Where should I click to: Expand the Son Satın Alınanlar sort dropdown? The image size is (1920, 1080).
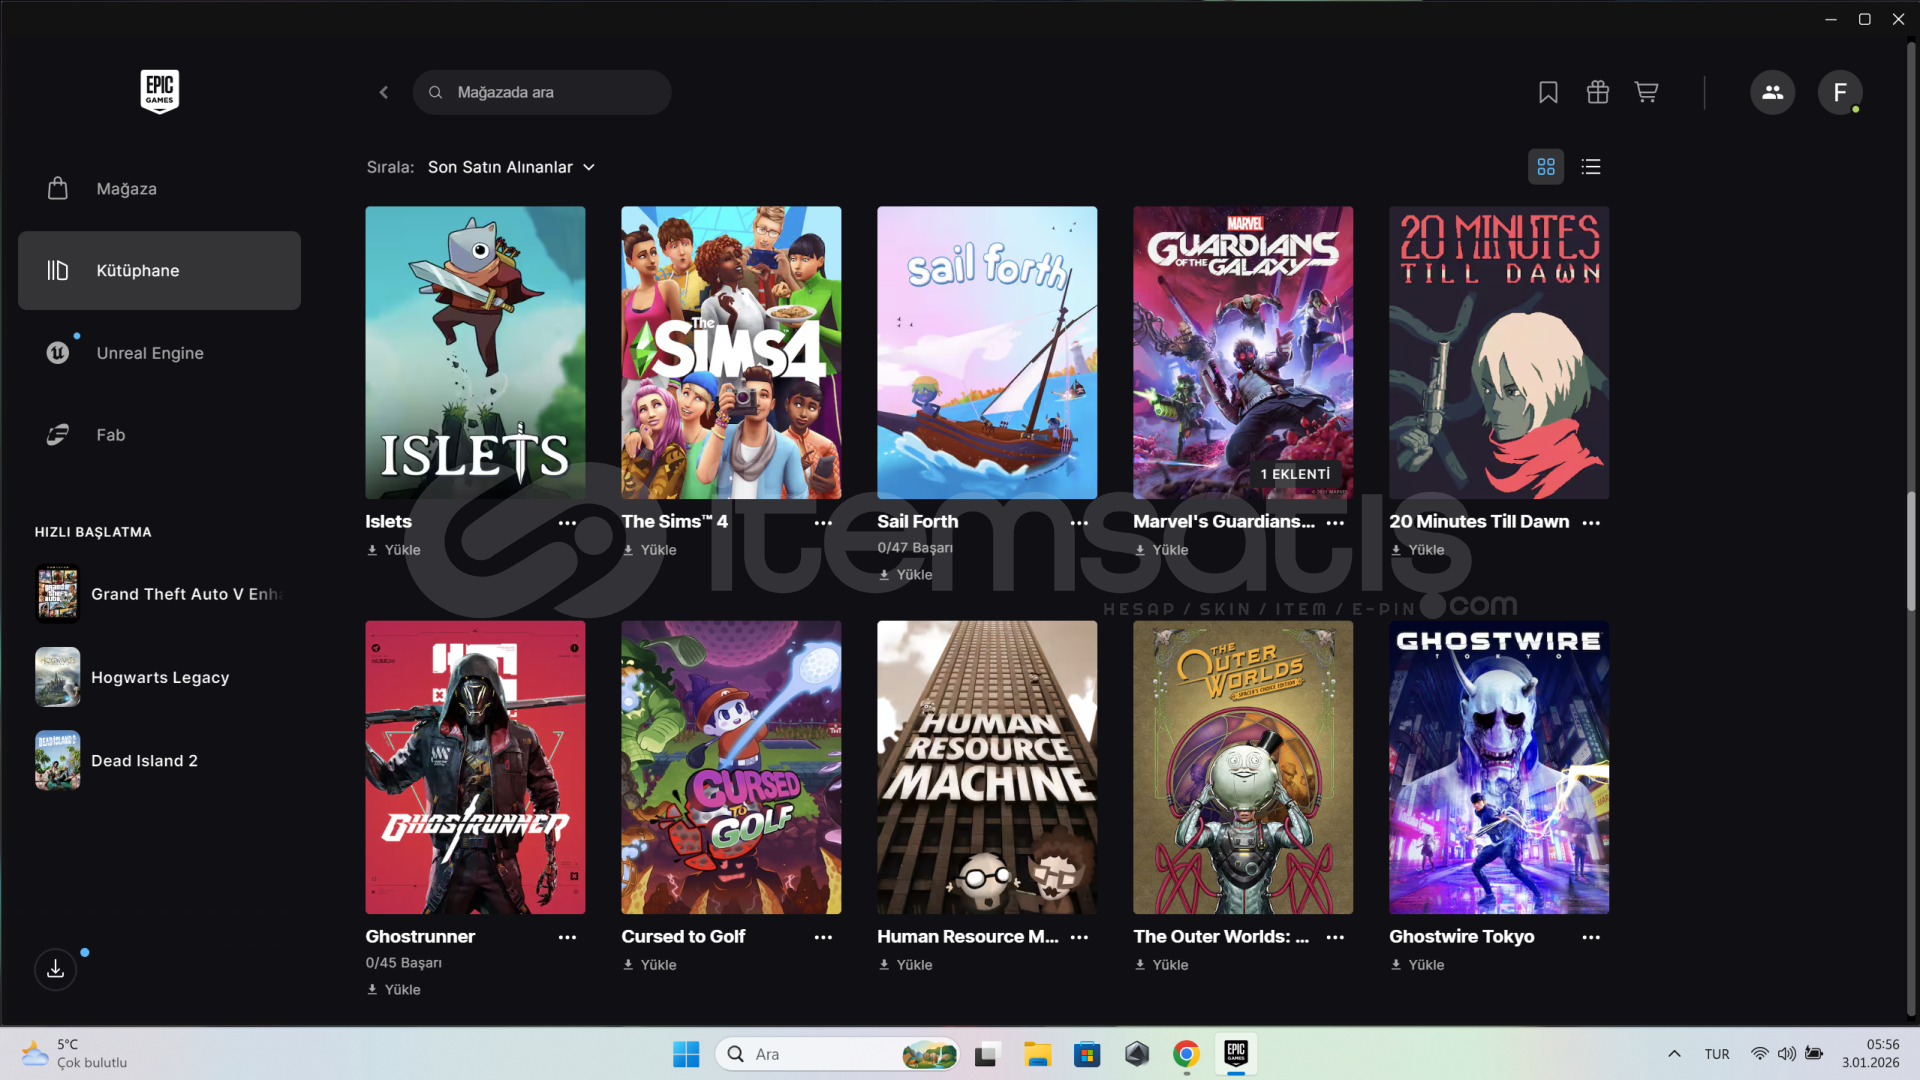511,167
